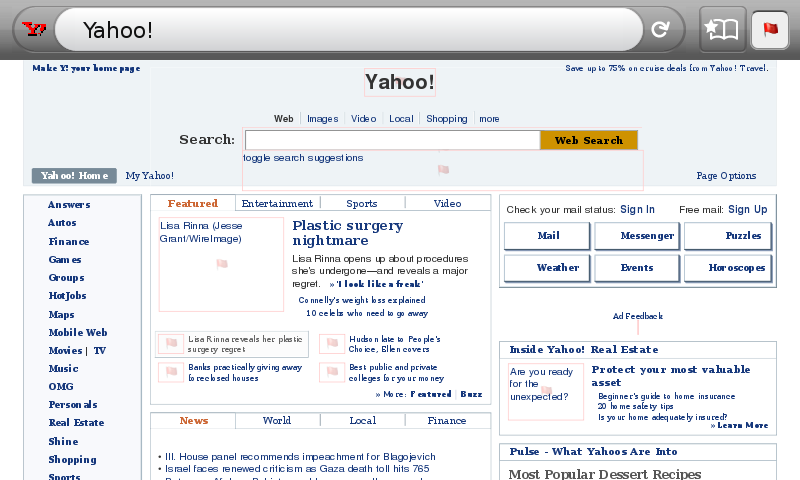Image resolution: width=800 pixels, height=480 pixels.
Task: Open Games in the sidebar
Action: click(x=65, y=259)
